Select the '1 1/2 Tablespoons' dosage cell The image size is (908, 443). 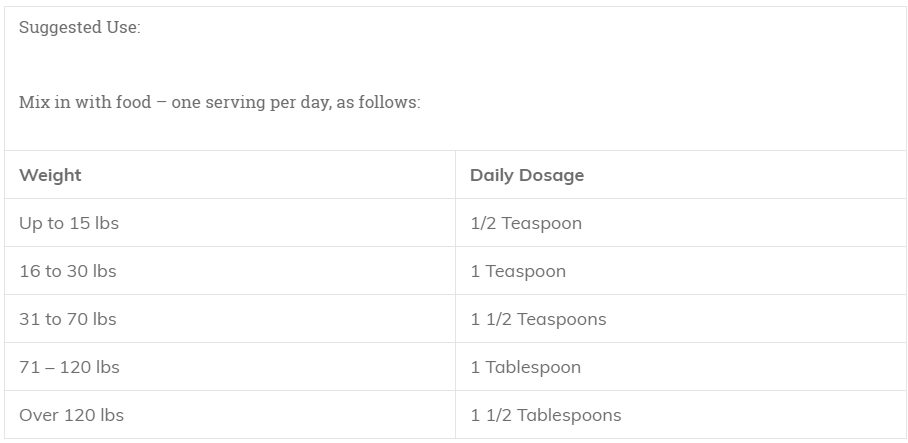(545, 415)
